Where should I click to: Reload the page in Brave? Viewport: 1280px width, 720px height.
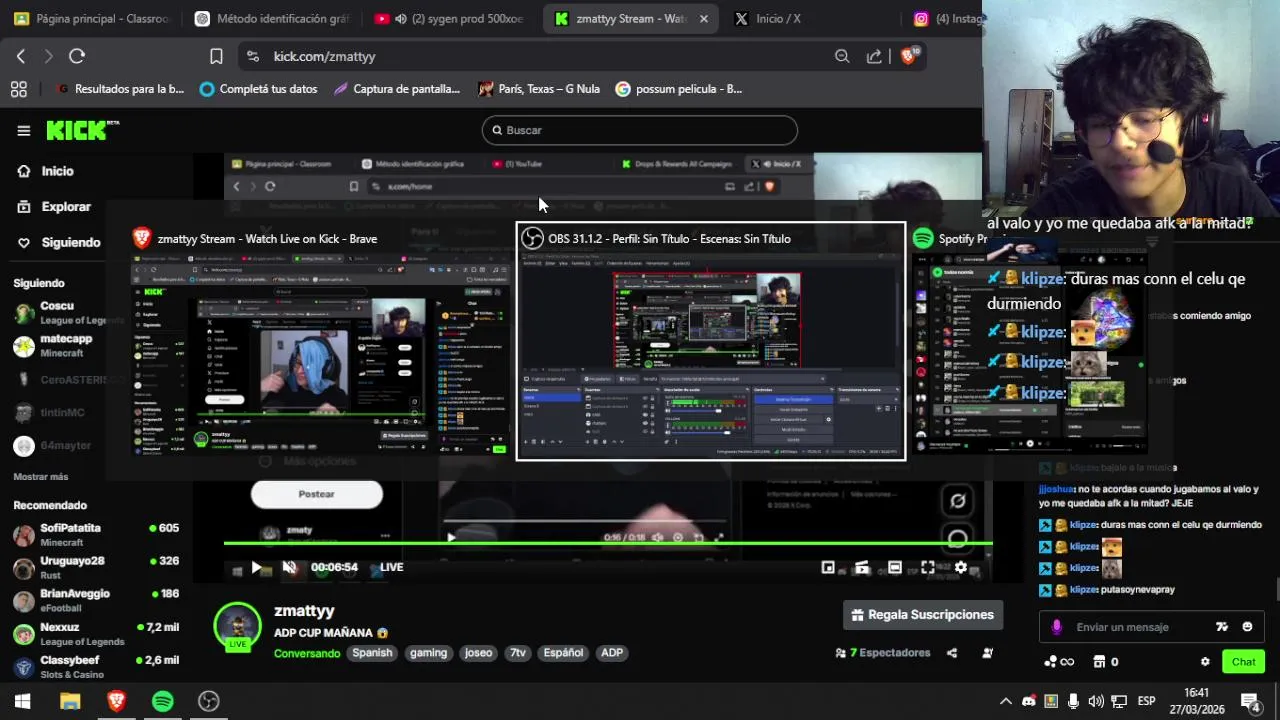[77, 56]
